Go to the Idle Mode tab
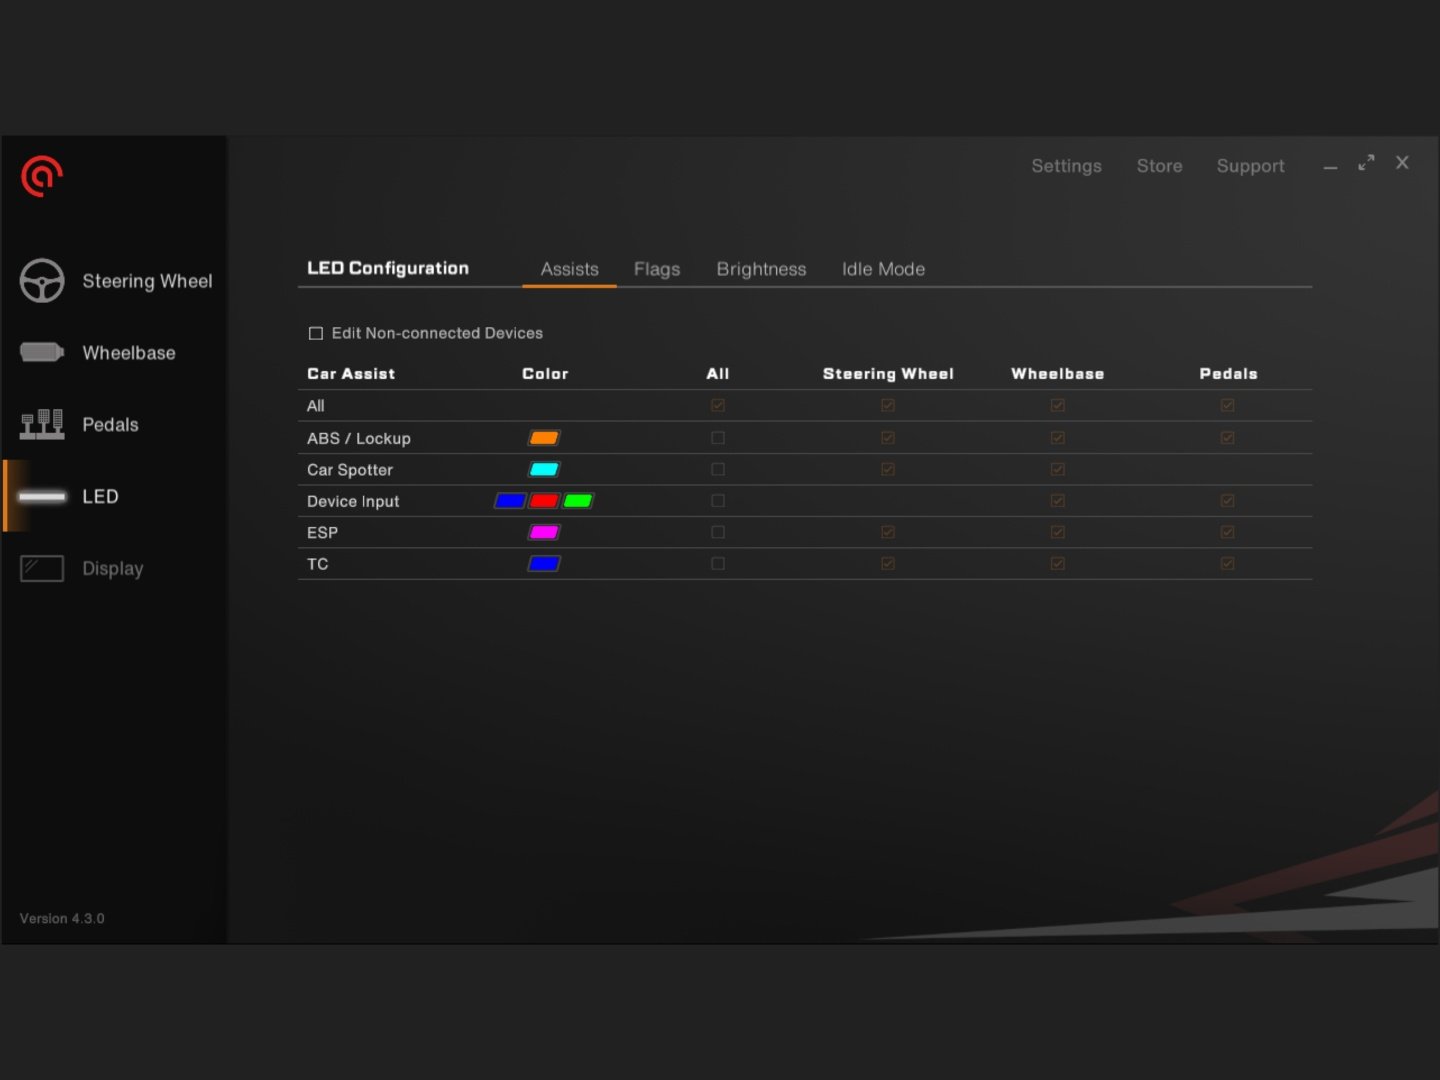 [883, 269]
